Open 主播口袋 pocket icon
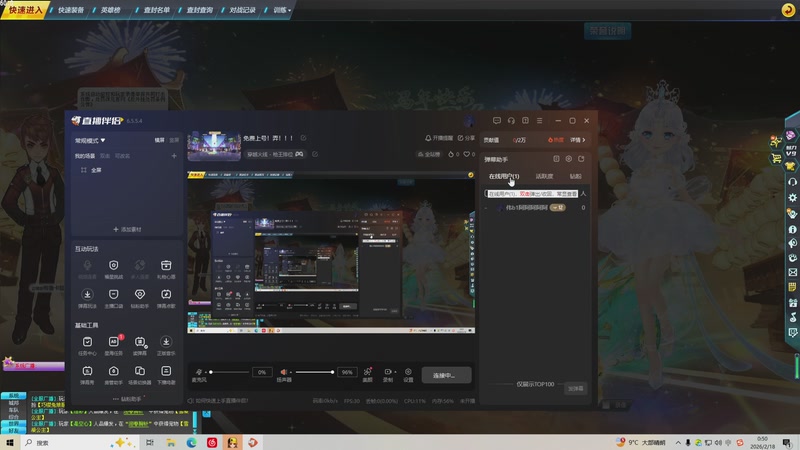Viewport: 800px width, 450px height. coord(113,298)
